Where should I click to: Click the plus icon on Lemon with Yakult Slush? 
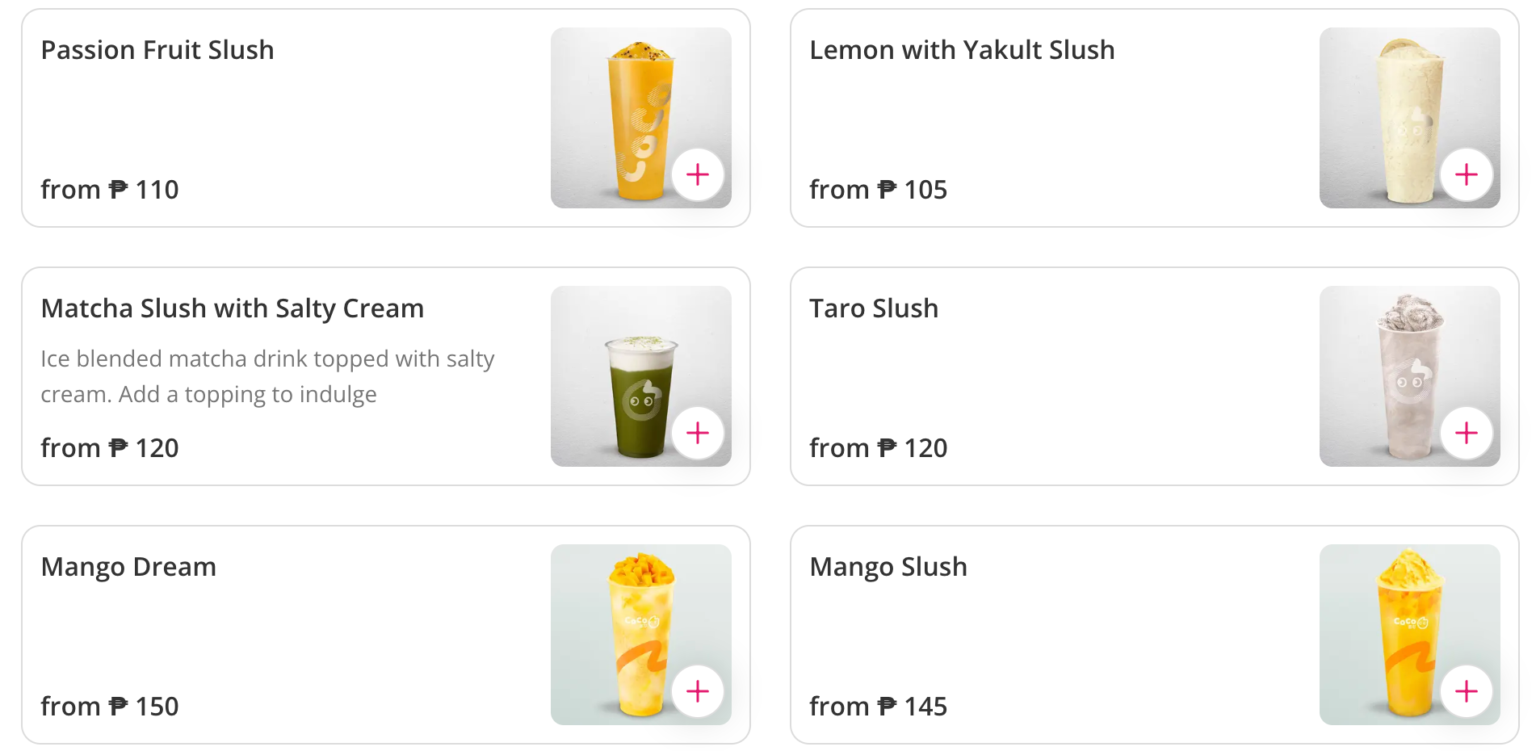pyautogui.click(x=1466, y=174)
